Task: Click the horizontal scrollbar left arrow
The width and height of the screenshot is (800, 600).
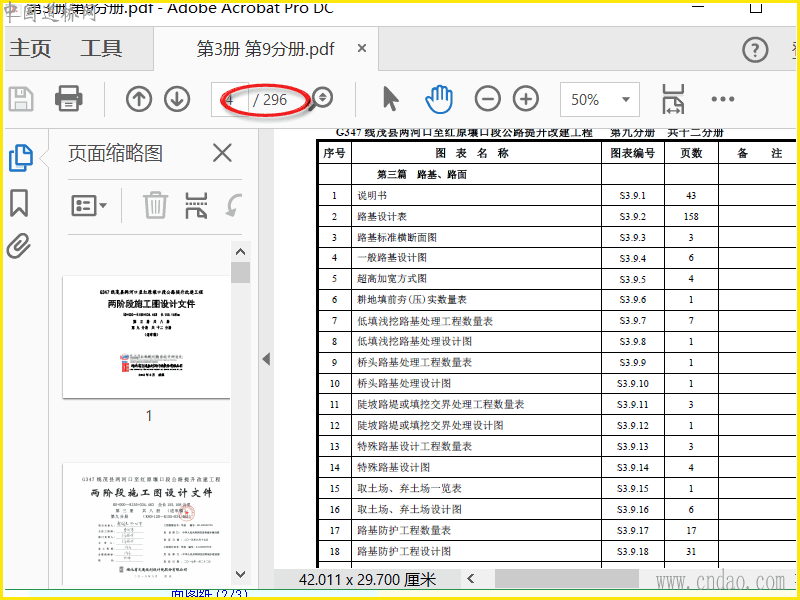Action: click(x=470, y=579)
